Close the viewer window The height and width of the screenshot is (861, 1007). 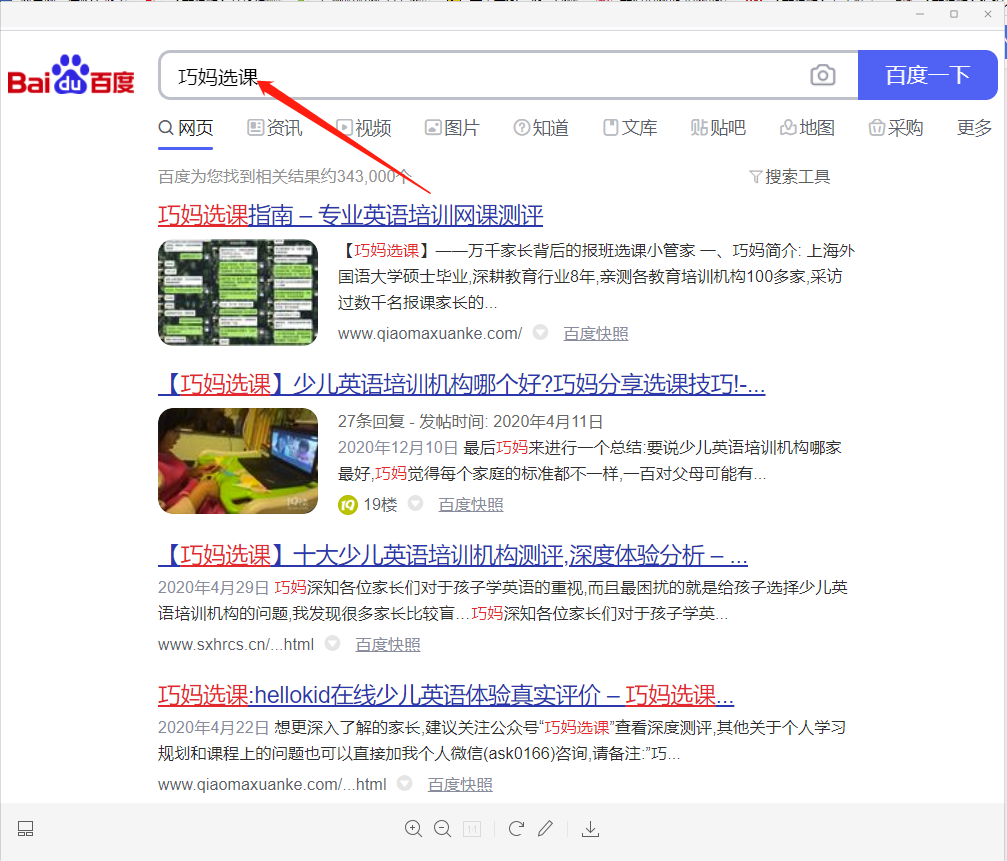[988, 14]
